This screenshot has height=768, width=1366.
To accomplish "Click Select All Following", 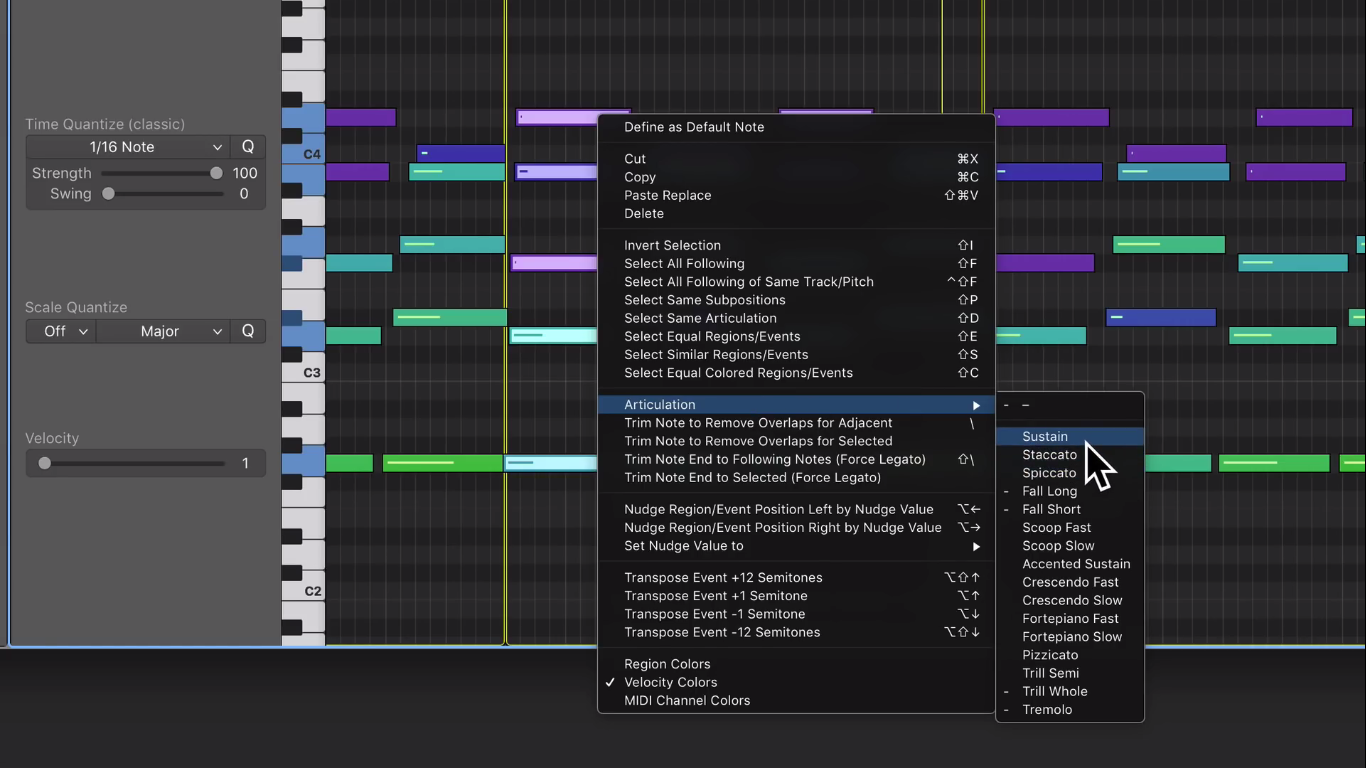I will 796,263.
